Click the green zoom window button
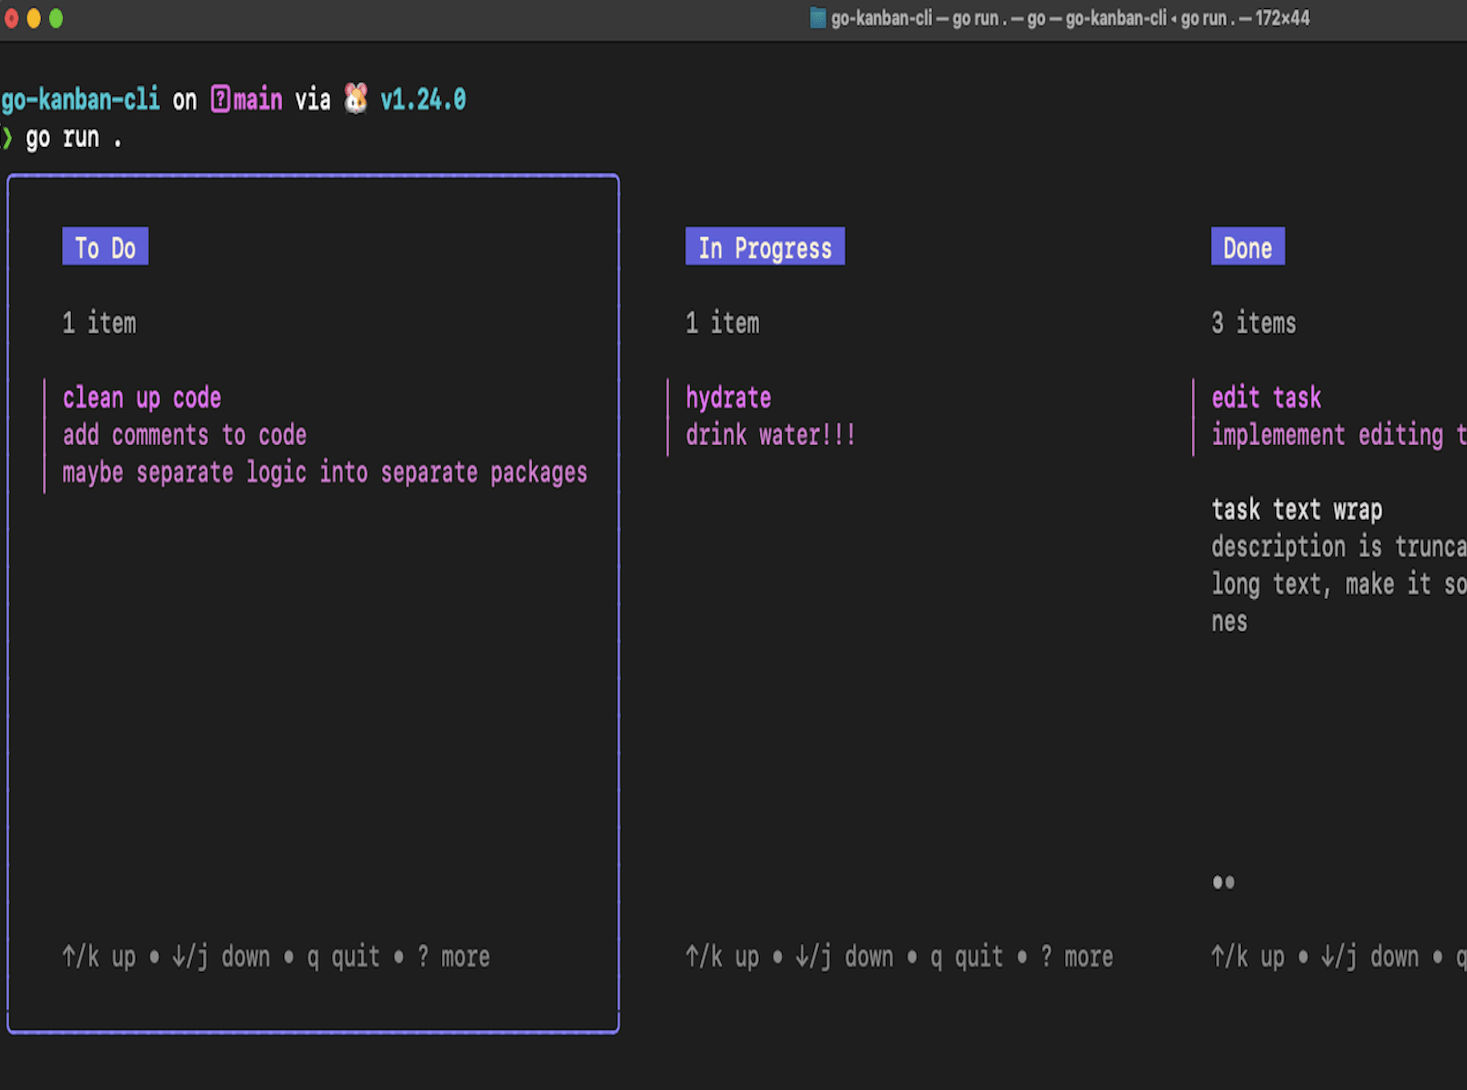Image resolution: width=1467 pixels, height=1090 pixels. point(56,18)
